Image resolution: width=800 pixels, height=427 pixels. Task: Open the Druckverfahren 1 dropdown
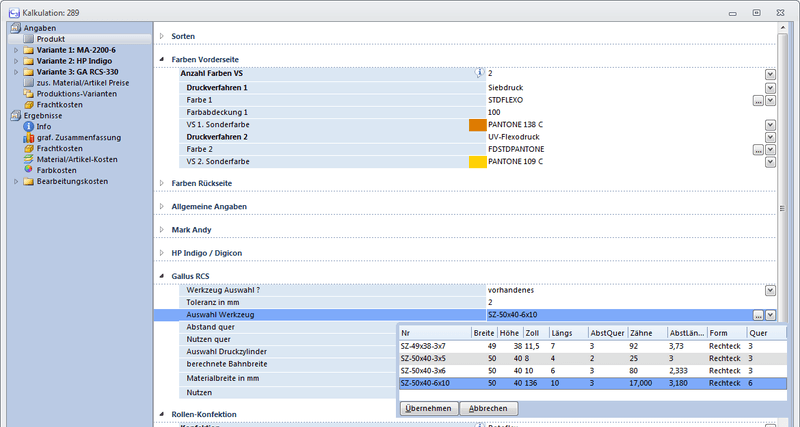coord(770,88)
